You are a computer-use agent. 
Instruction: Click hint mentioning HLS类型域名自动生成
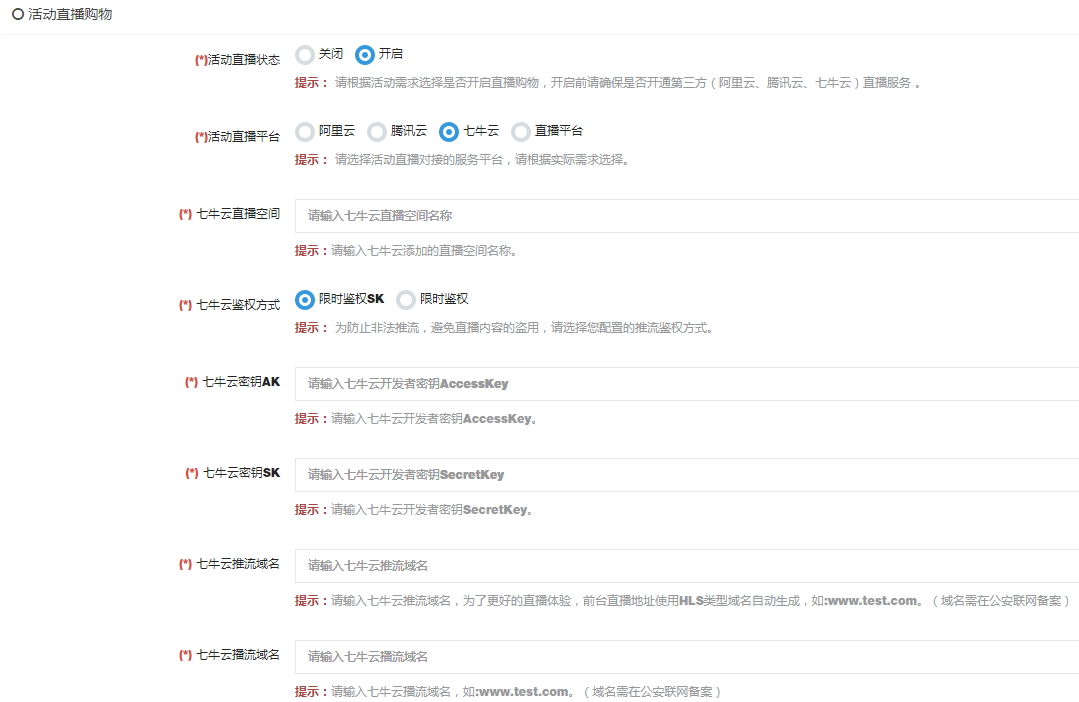point(684,601)
